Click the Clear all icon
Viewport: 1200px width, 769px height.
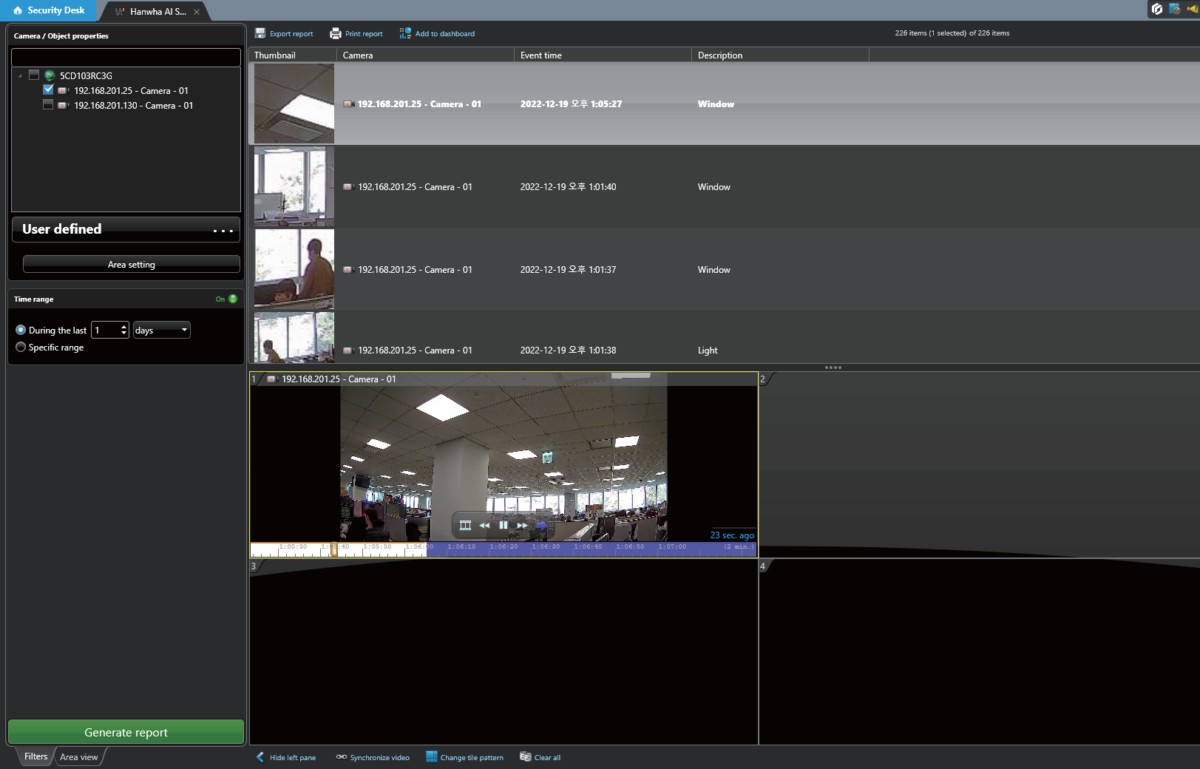pyautogui.click(x=525, y=757)
